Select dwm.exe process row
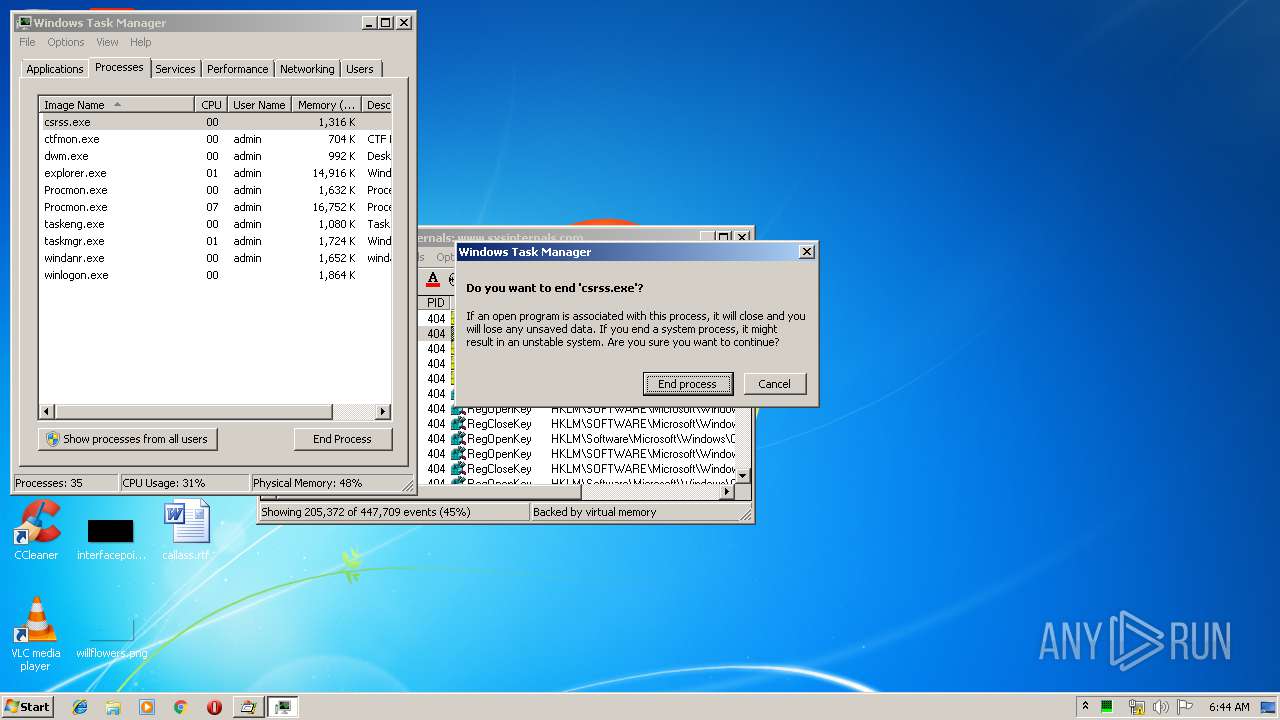This screenshot has height=720, width=1280. (x=216, y=156)
